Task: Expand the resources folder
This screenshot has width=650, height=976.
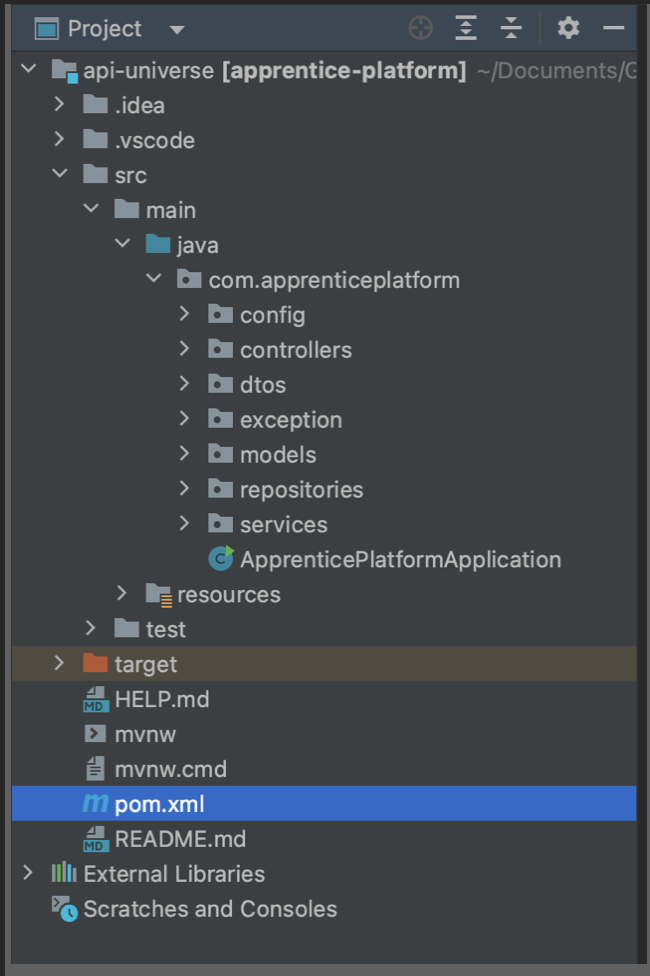Action: click(122, 594)
